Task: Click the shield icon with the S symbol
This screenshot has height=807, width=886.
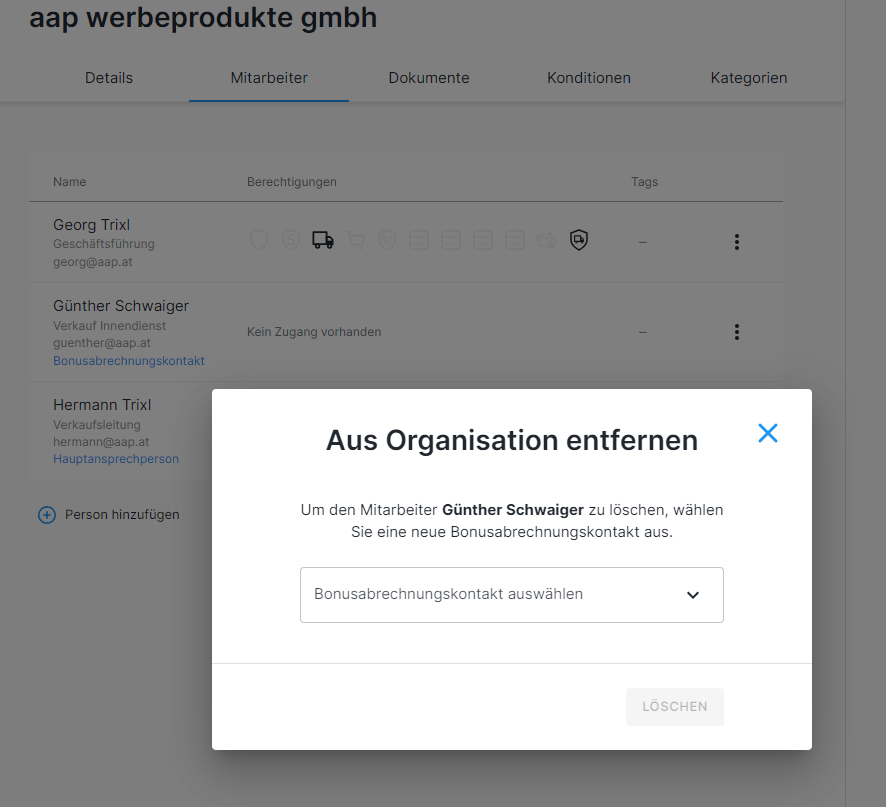Action: coord(291,240)
